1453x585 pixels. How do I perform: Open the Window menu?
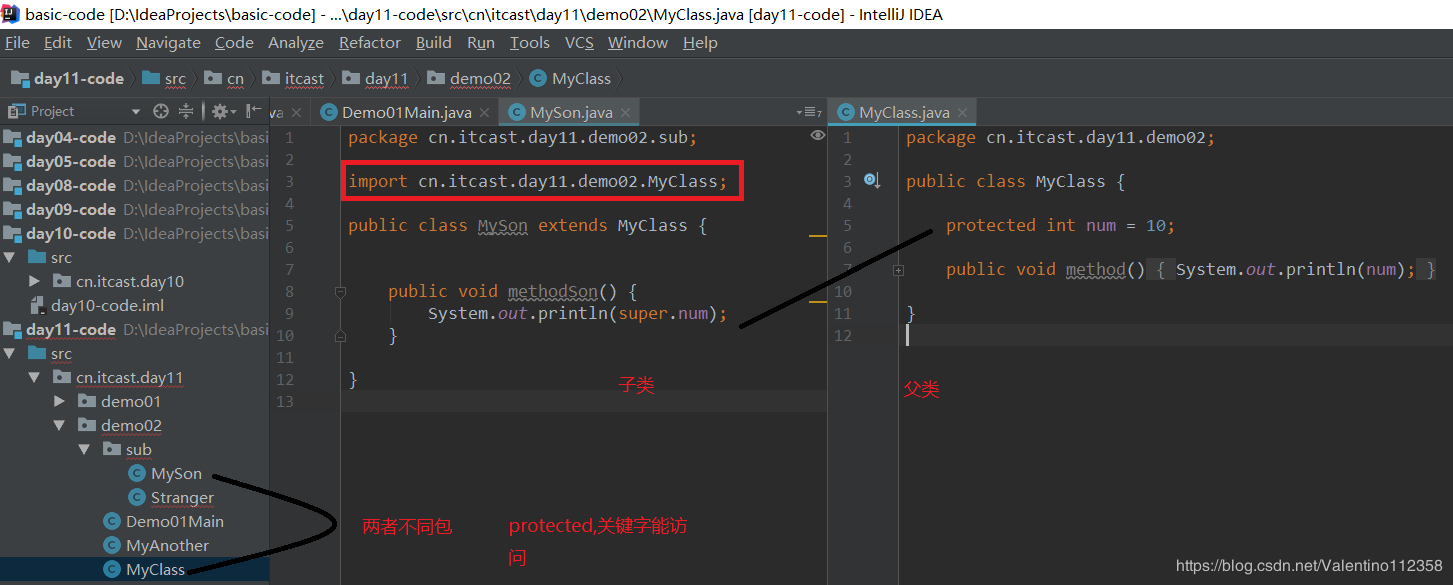(x=638, y=43)
